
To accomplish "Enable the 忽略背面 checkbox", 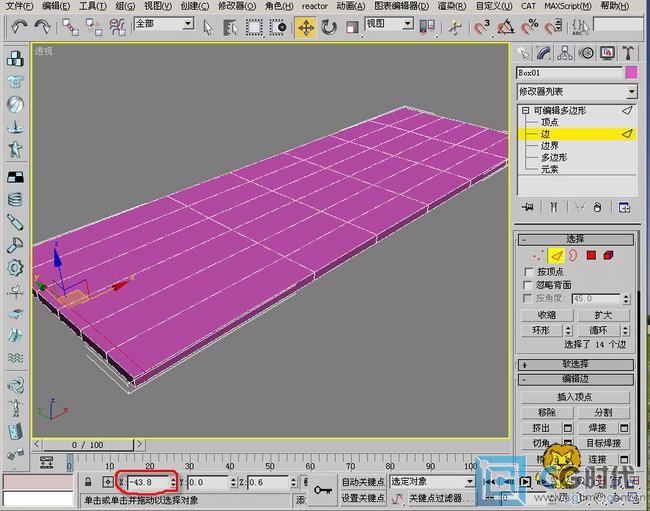I will click(x=528, y=285).
